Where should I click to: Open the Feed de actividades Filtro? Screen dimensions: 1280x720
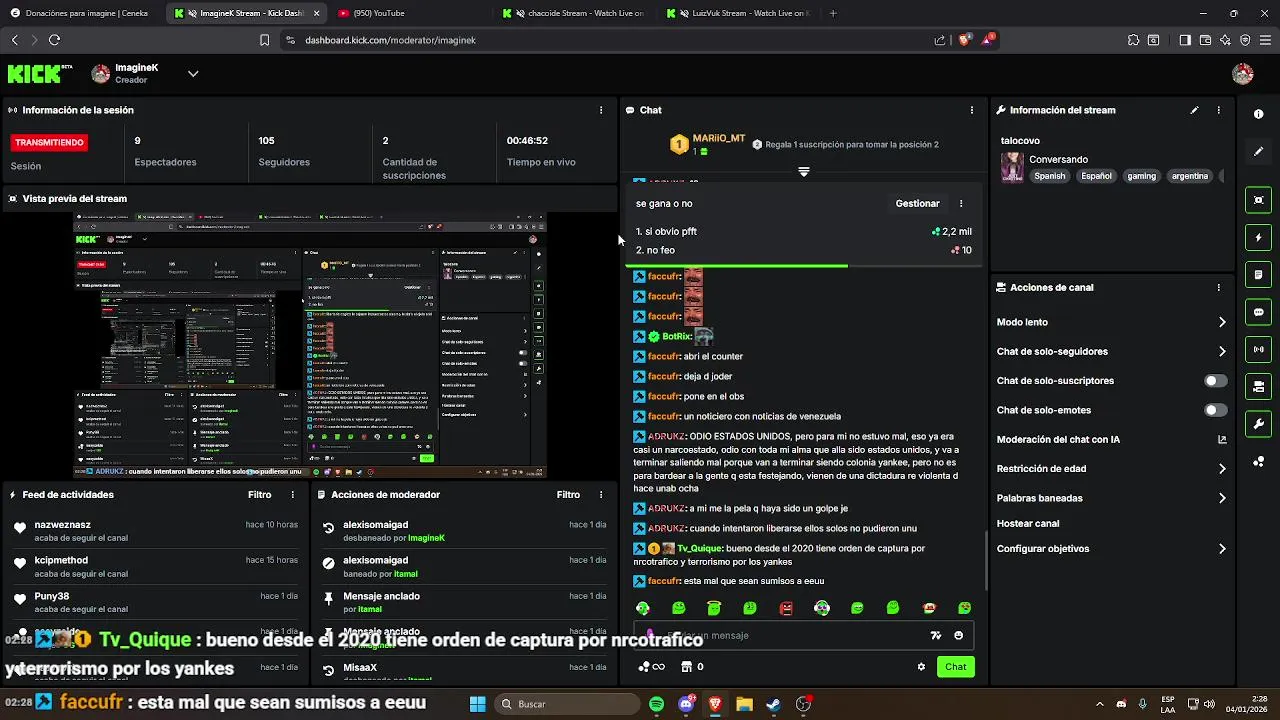click(259, 494)
